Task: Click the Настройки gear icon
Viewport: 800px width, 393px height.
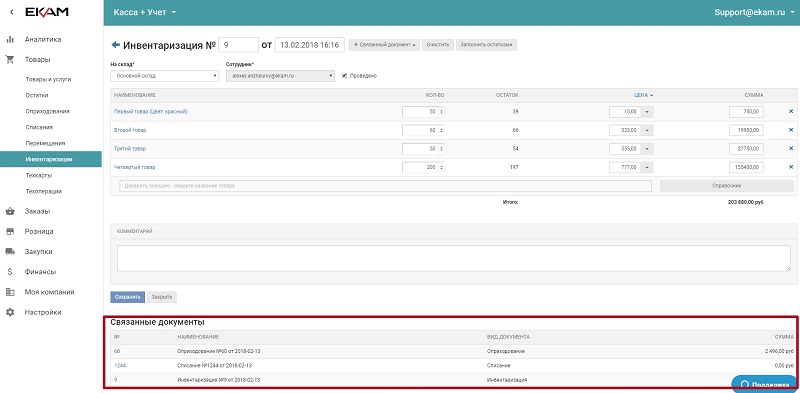Action: coord(10,312)
